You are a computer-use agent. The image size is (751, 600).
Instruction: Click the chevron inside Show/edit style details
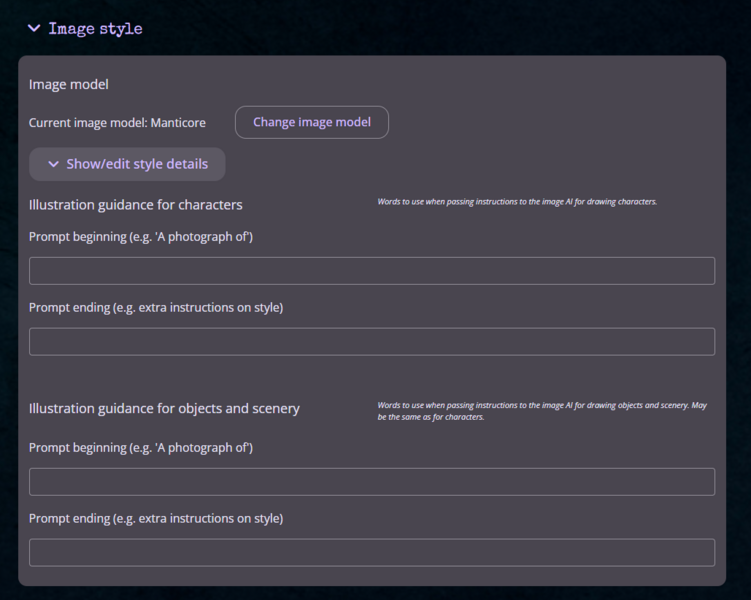click(54, 164)
